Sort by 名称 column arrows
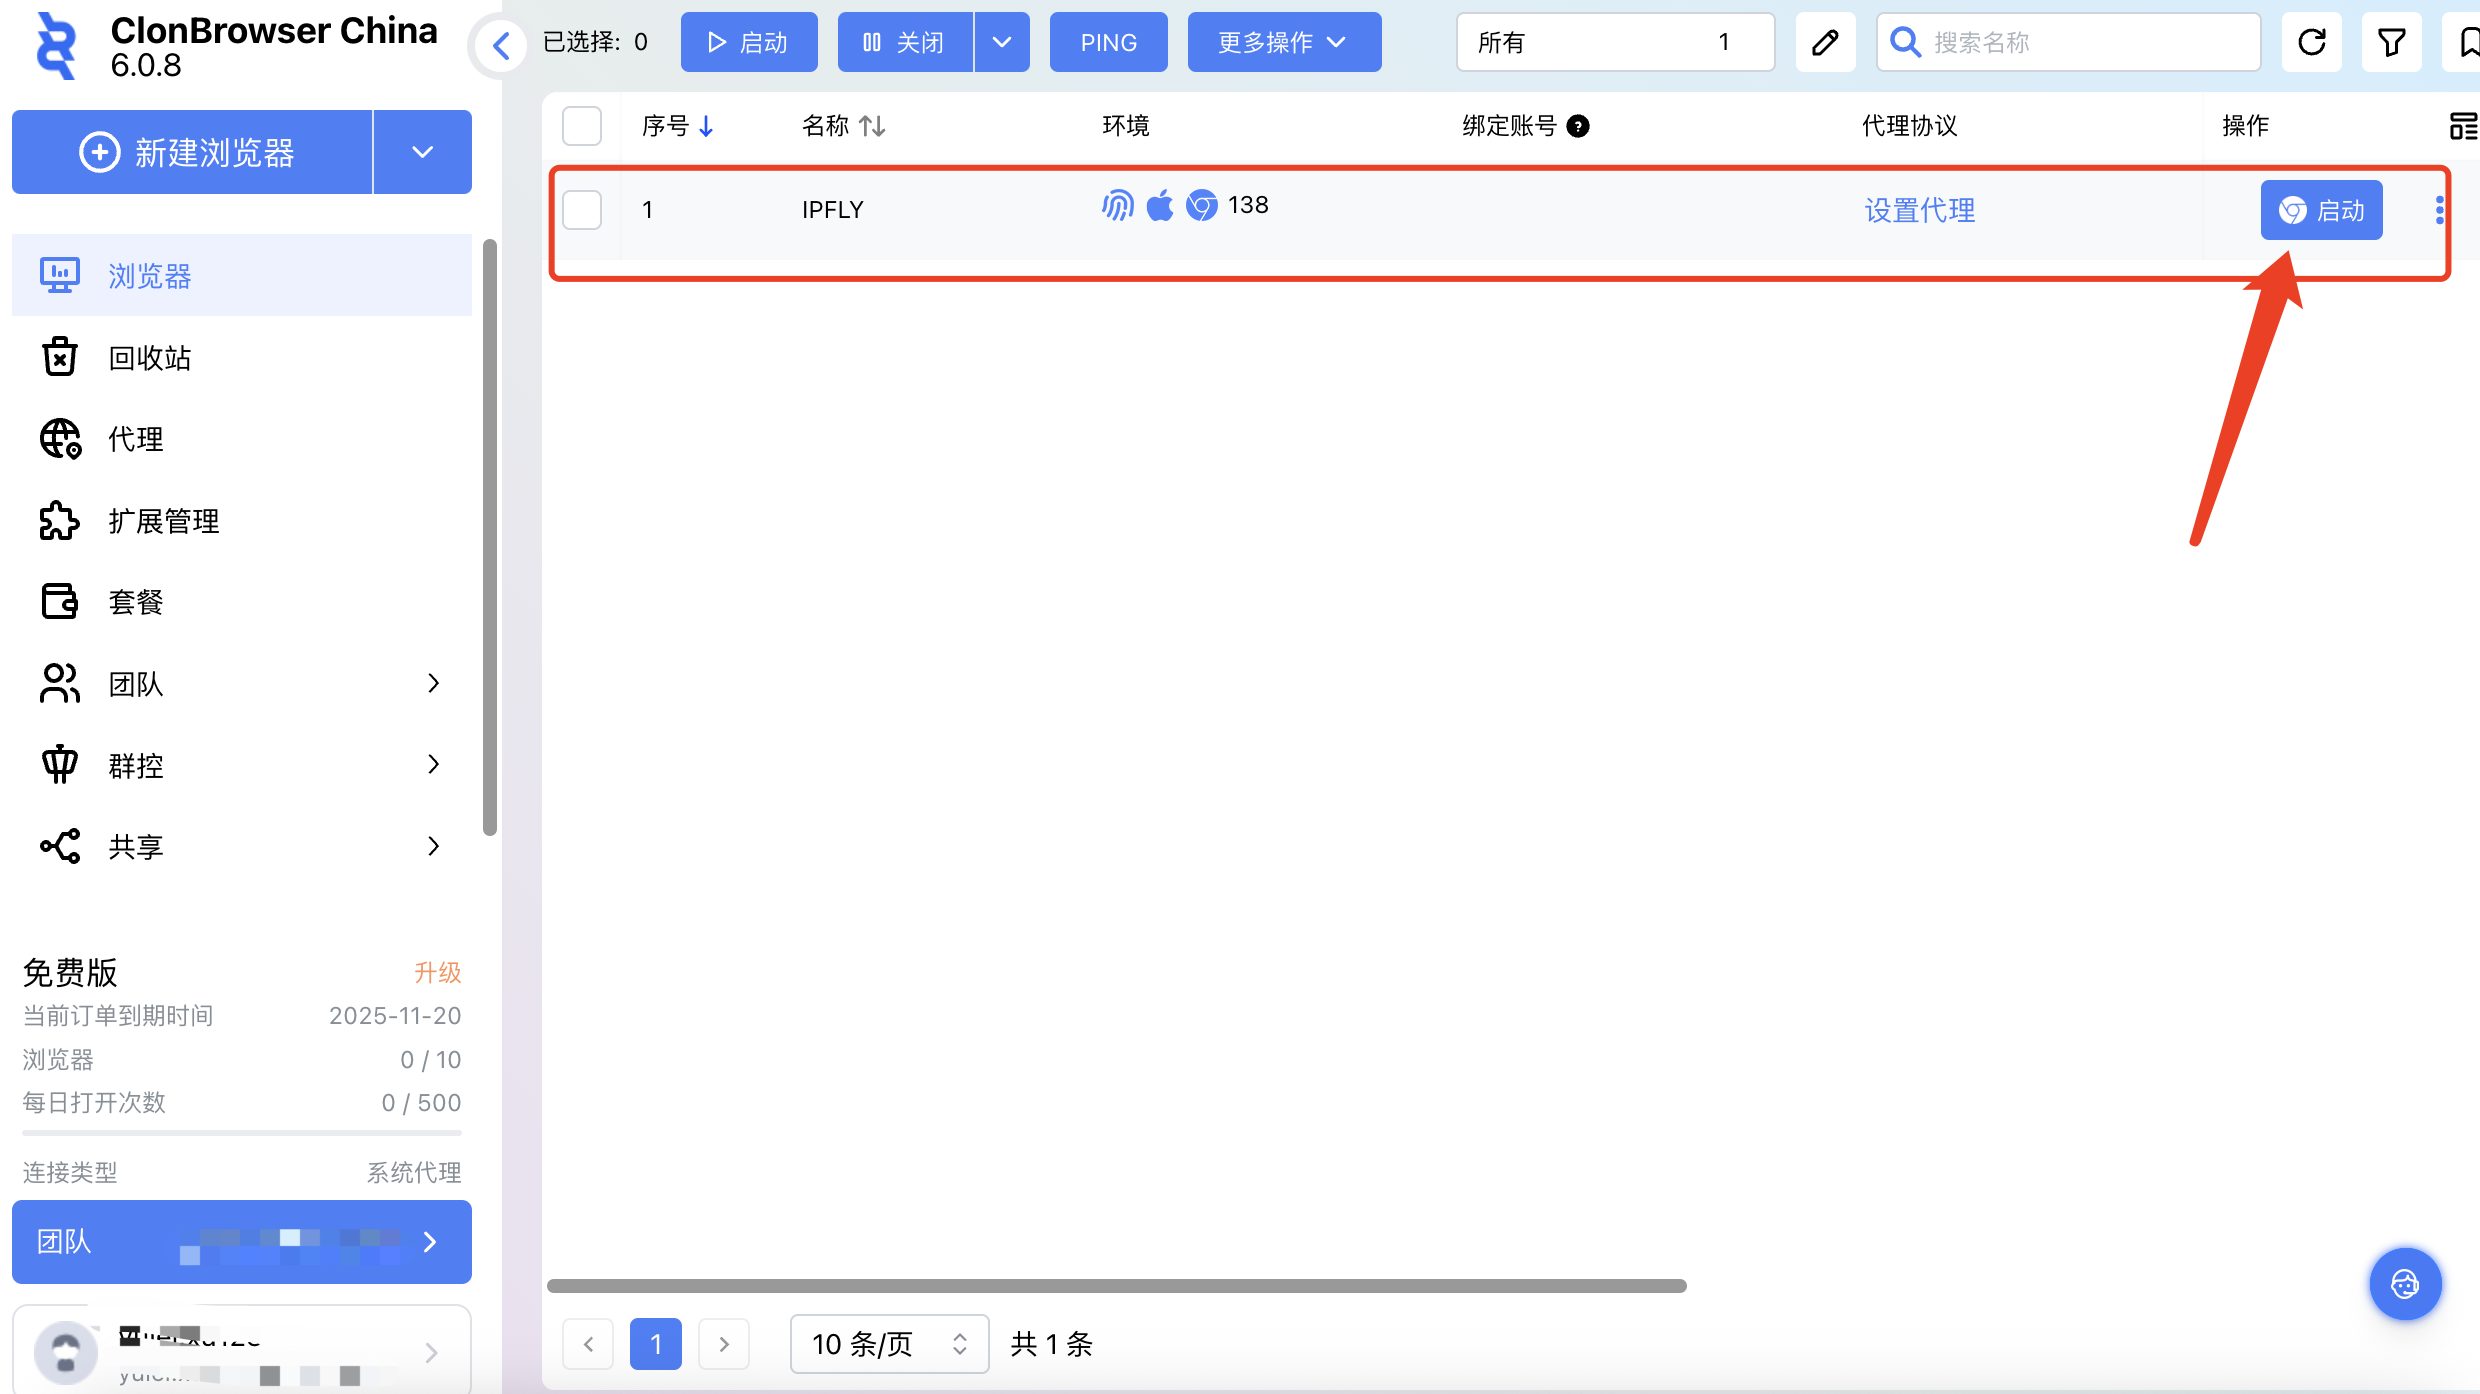Screen dimensions: 2480x1394 point(872,126)
